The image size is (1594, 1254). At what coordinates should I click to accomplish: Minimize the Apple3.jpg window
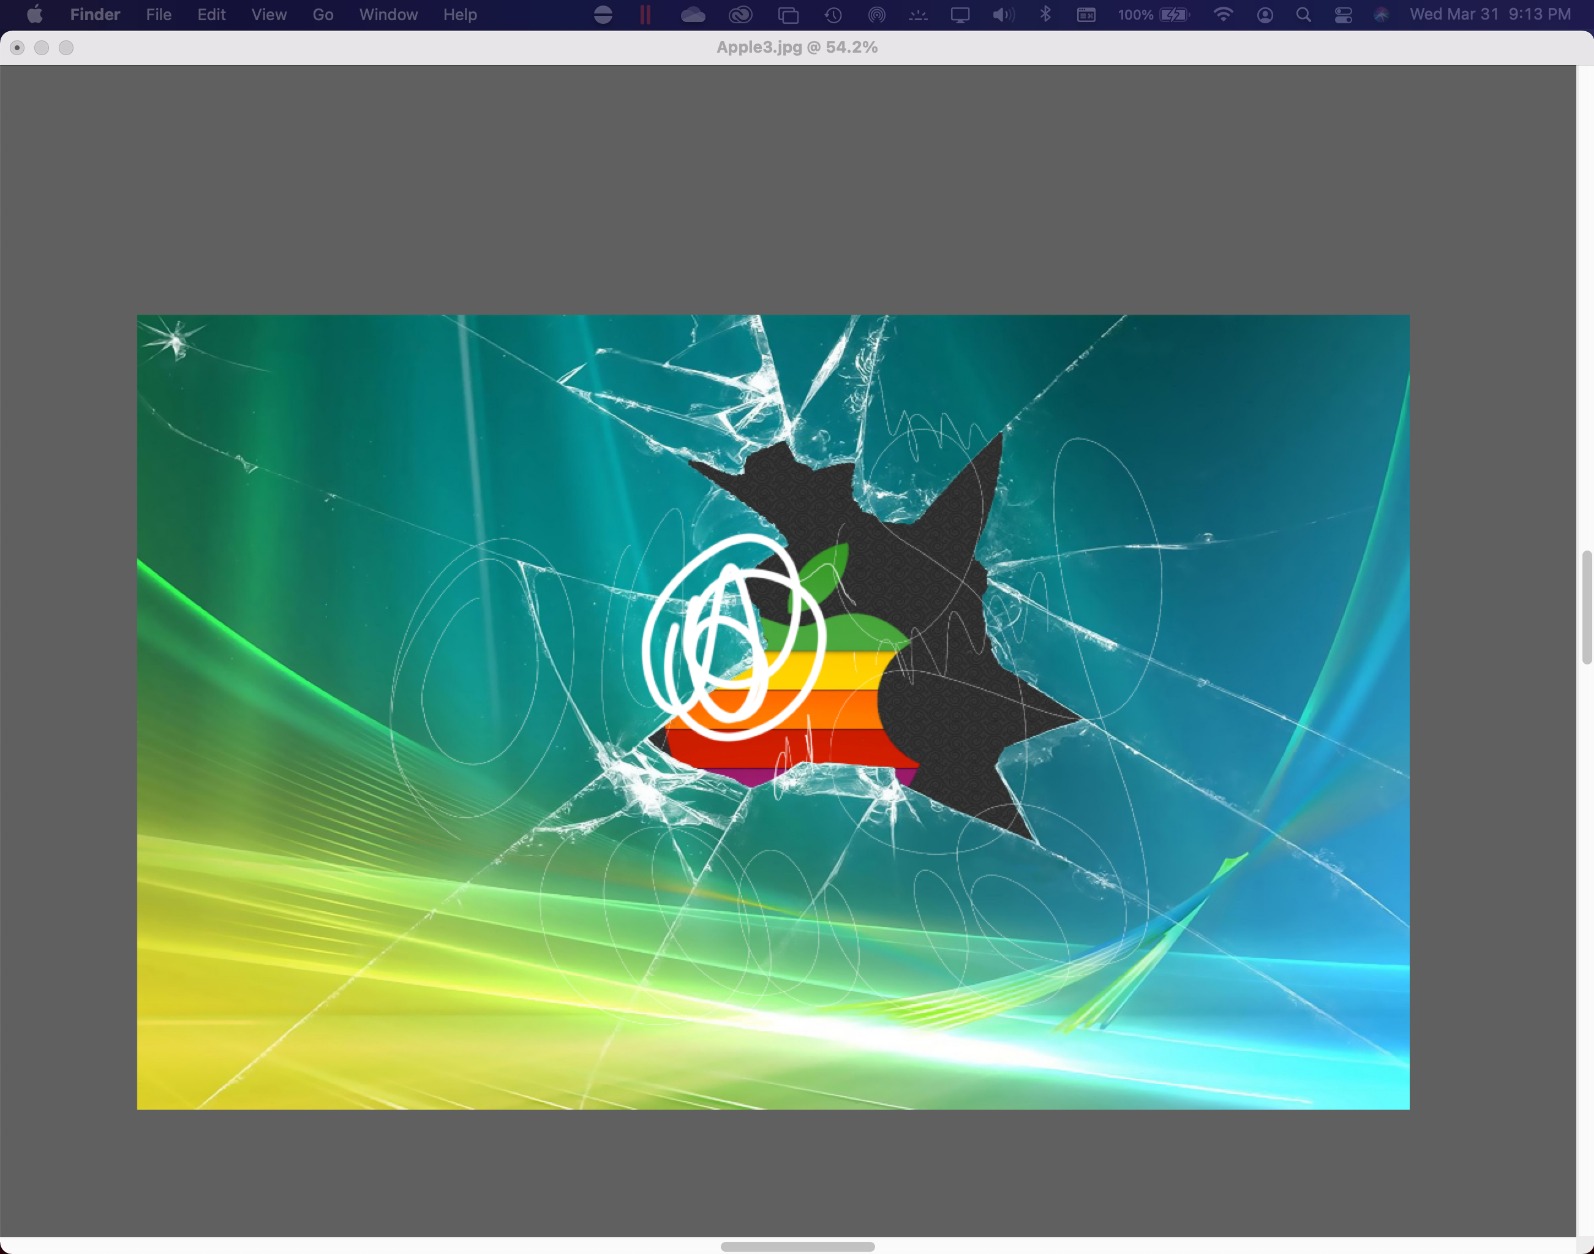point(41,47)
